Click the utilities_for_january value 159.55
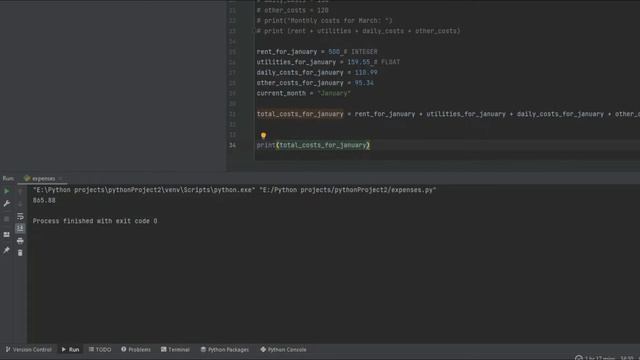The width and height of the screenshot is (640, 360). pos(358,62)
